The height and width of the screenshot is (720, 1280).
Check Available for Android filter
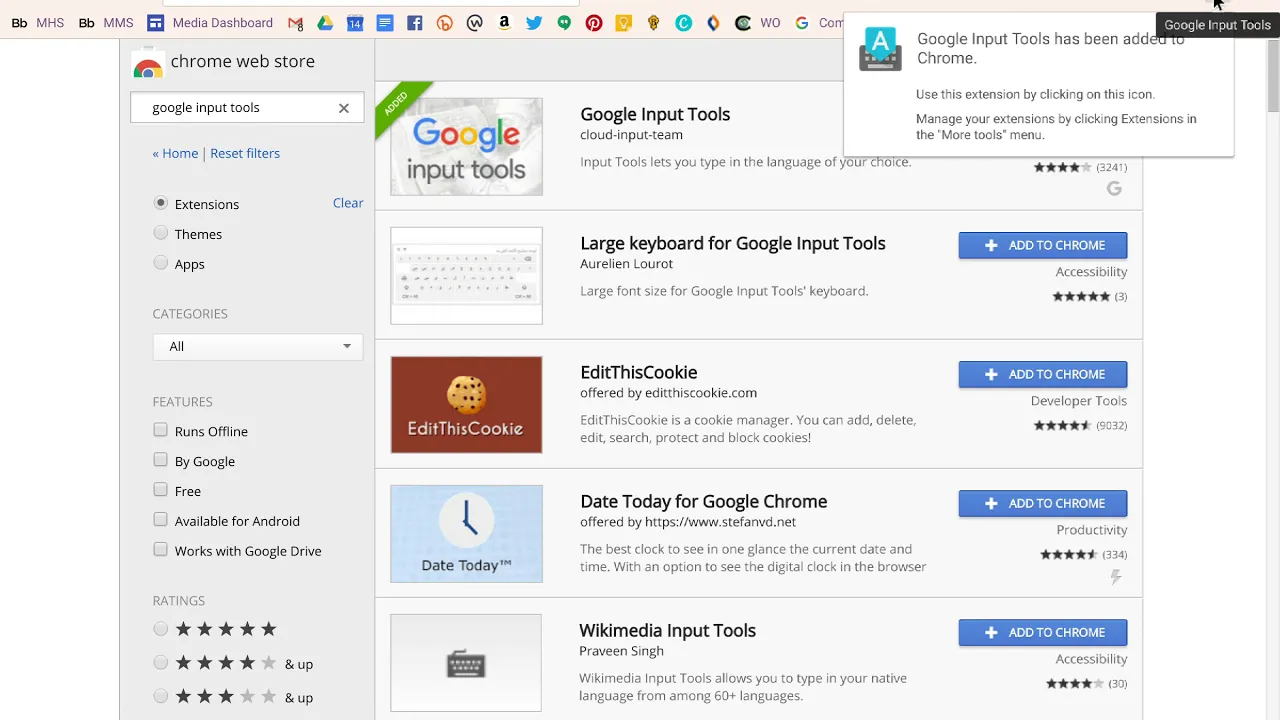pyautogui.click(x=160, y=520)
